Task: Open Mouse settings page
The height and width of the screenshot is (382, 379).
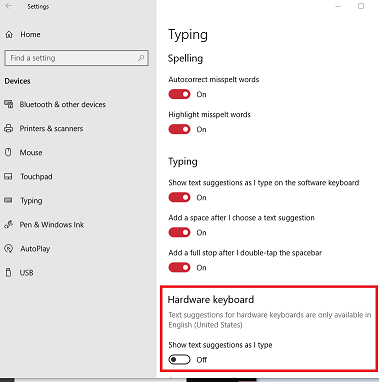Action: 31,152
